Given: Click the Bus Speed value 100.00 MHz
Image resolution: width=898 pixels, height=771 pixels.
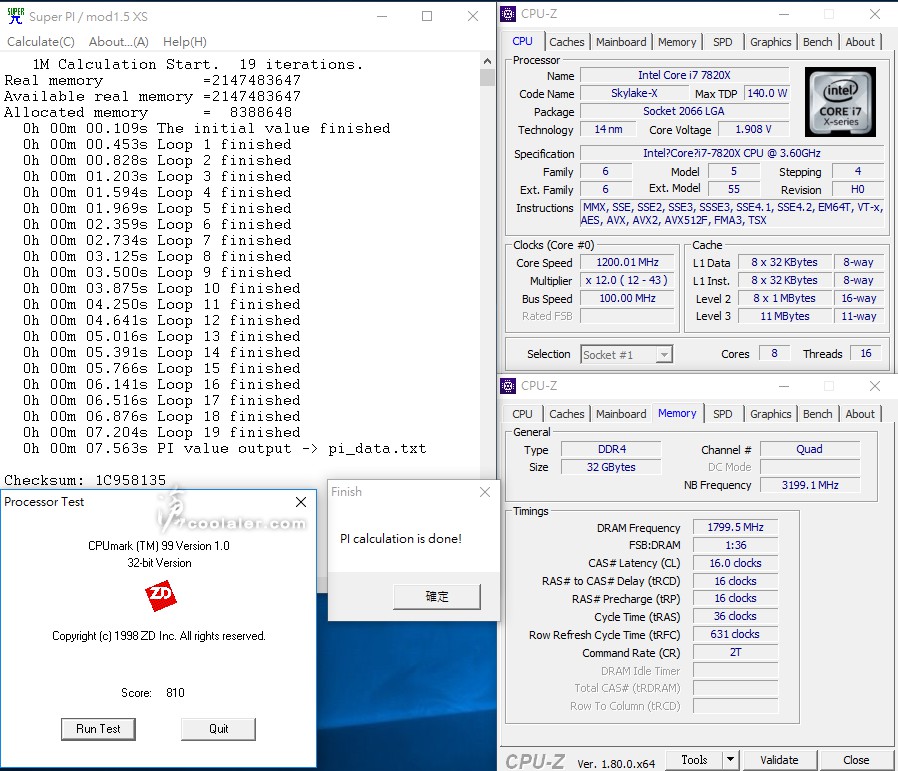Looking at the screenshot, I should click(627, 298).
